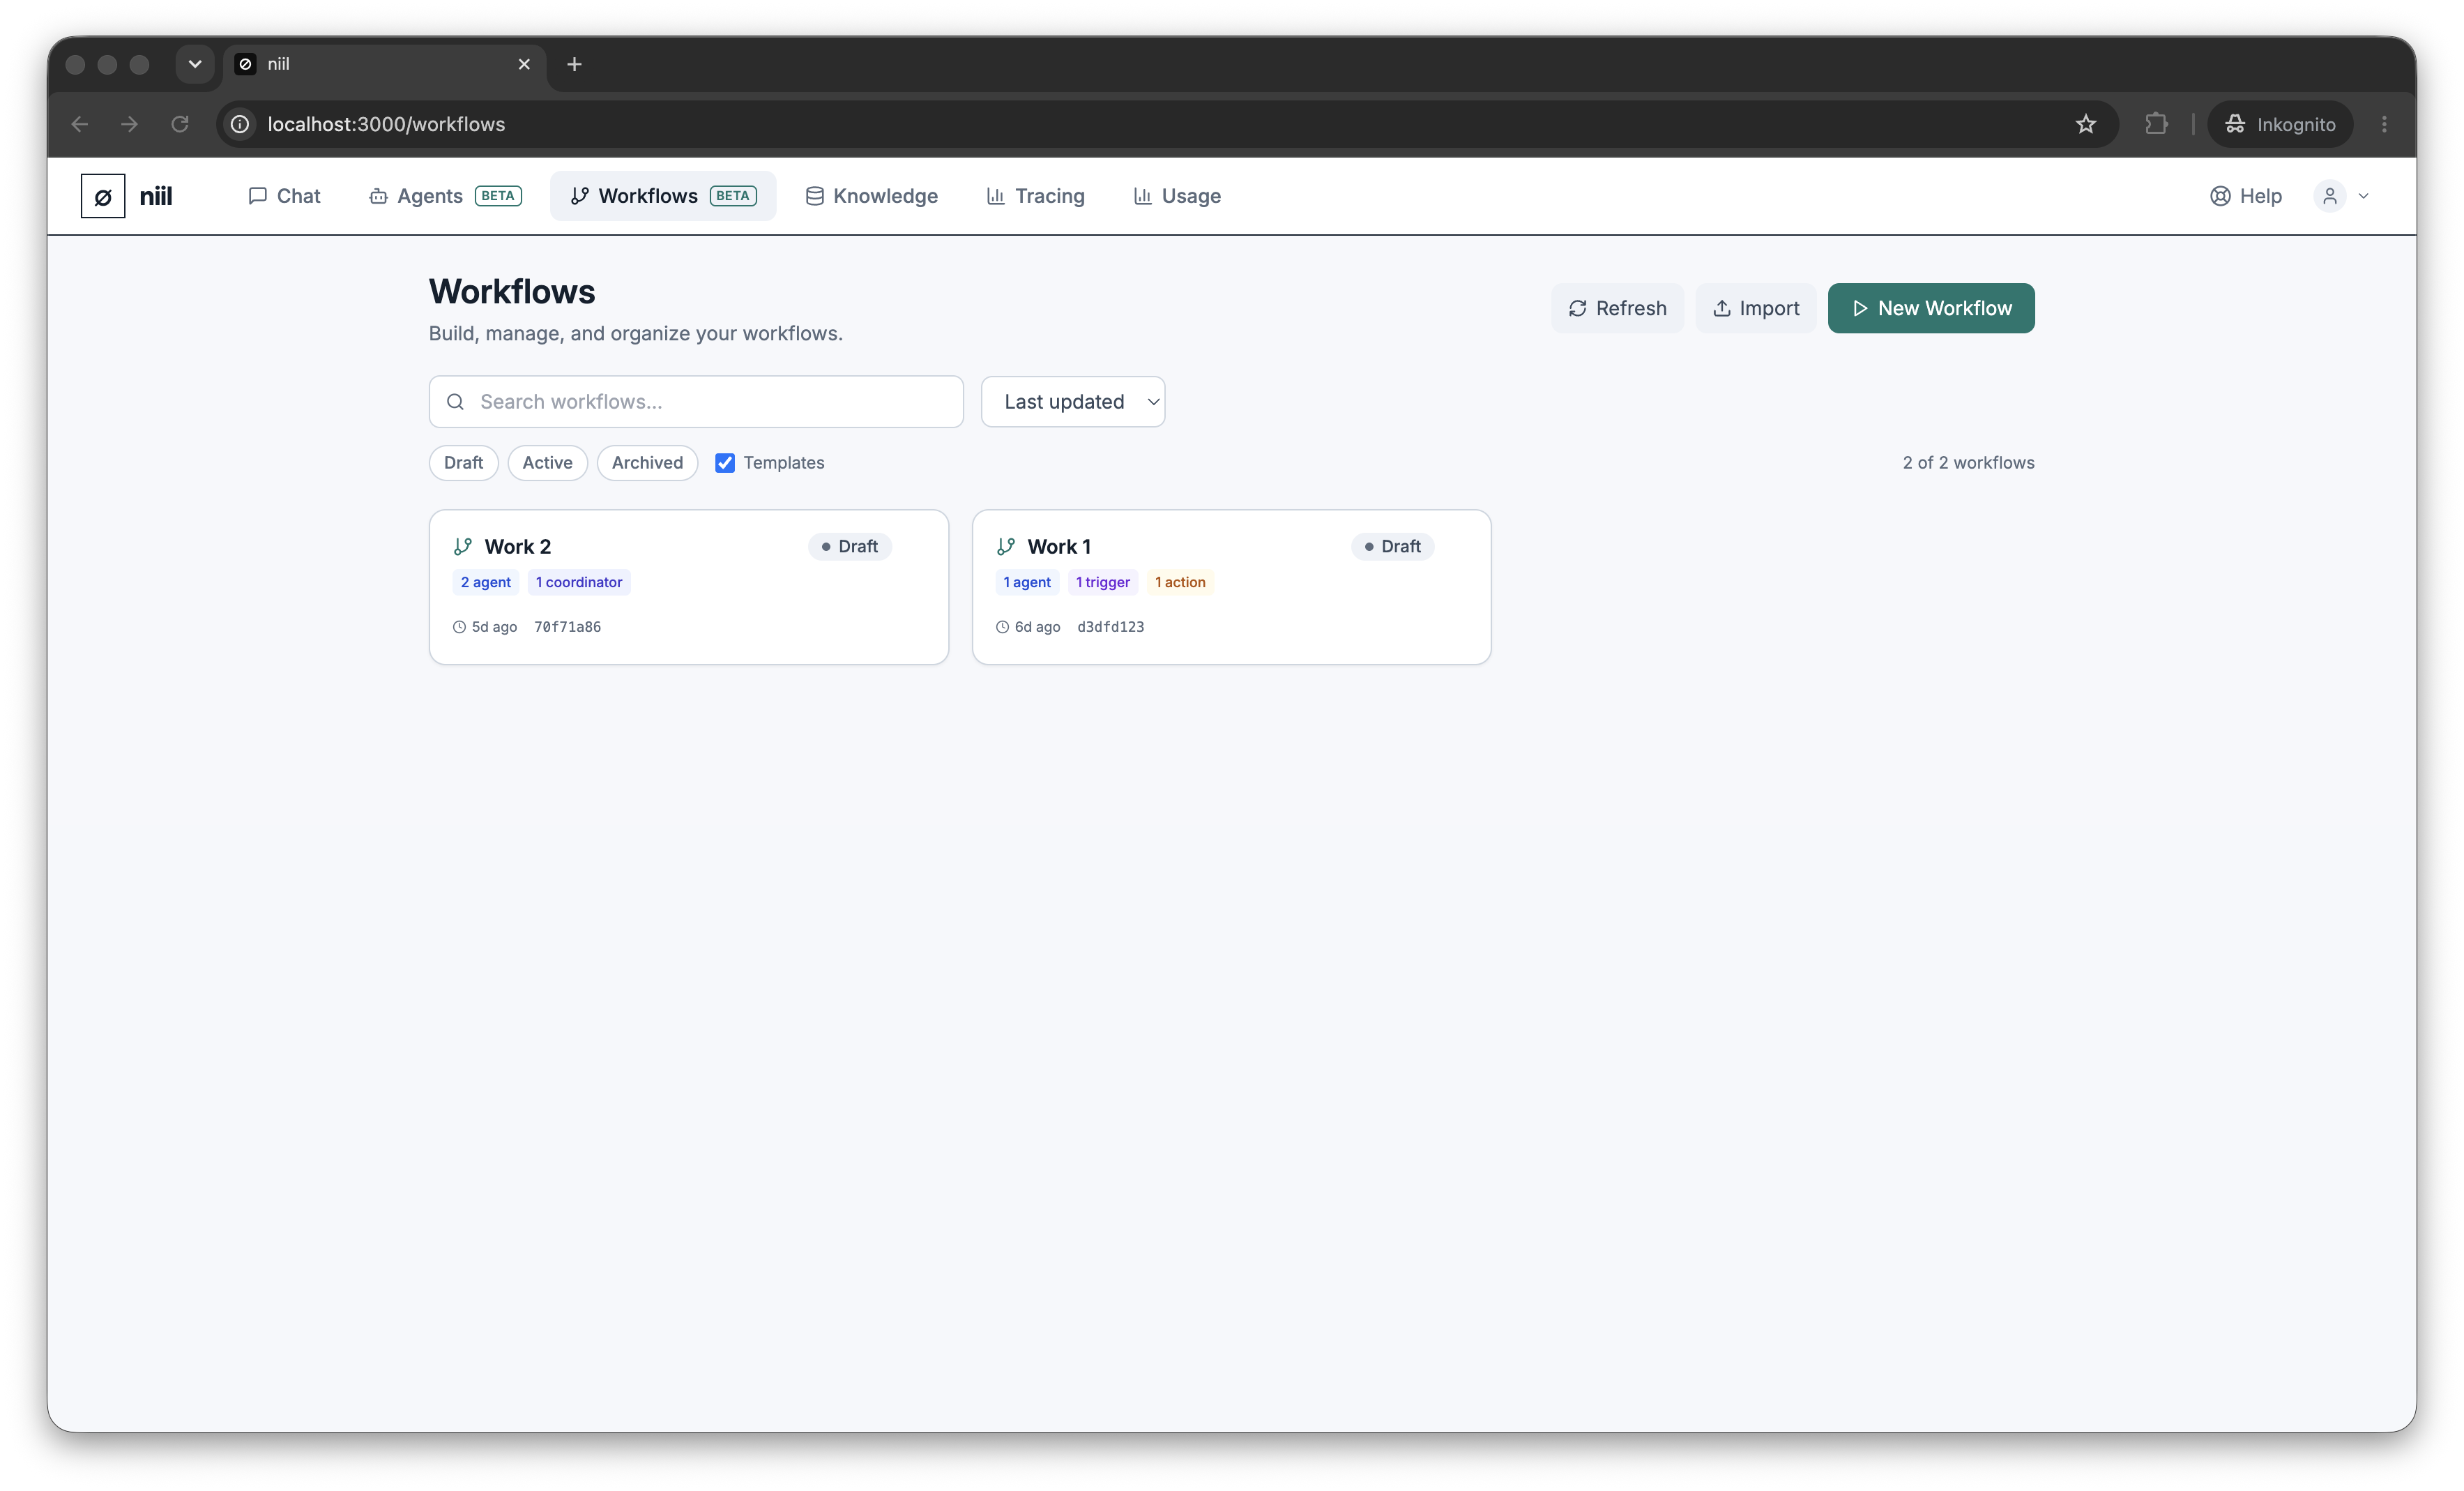This screenshot has width=2464, height=1491.
Task: Create a New Workflow
Action: click(1931, 308)
